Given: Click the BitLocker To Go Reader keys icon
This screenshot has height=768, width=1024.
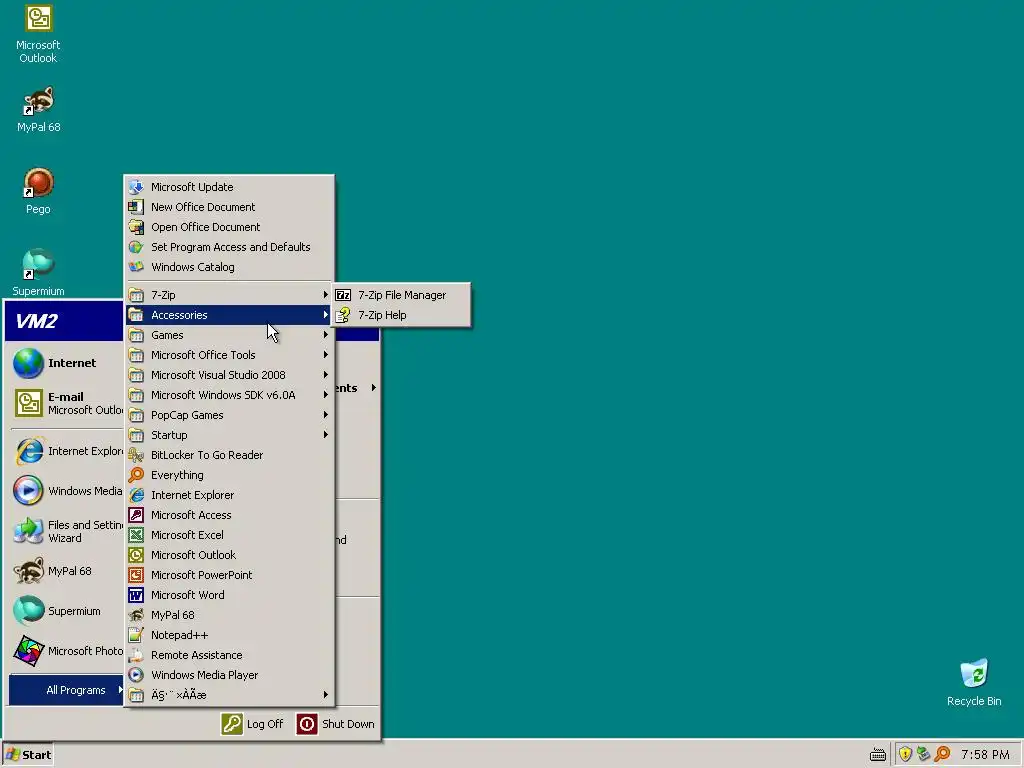Looking at the screenshot, I should pyautogui.click(x=136, y=455).
